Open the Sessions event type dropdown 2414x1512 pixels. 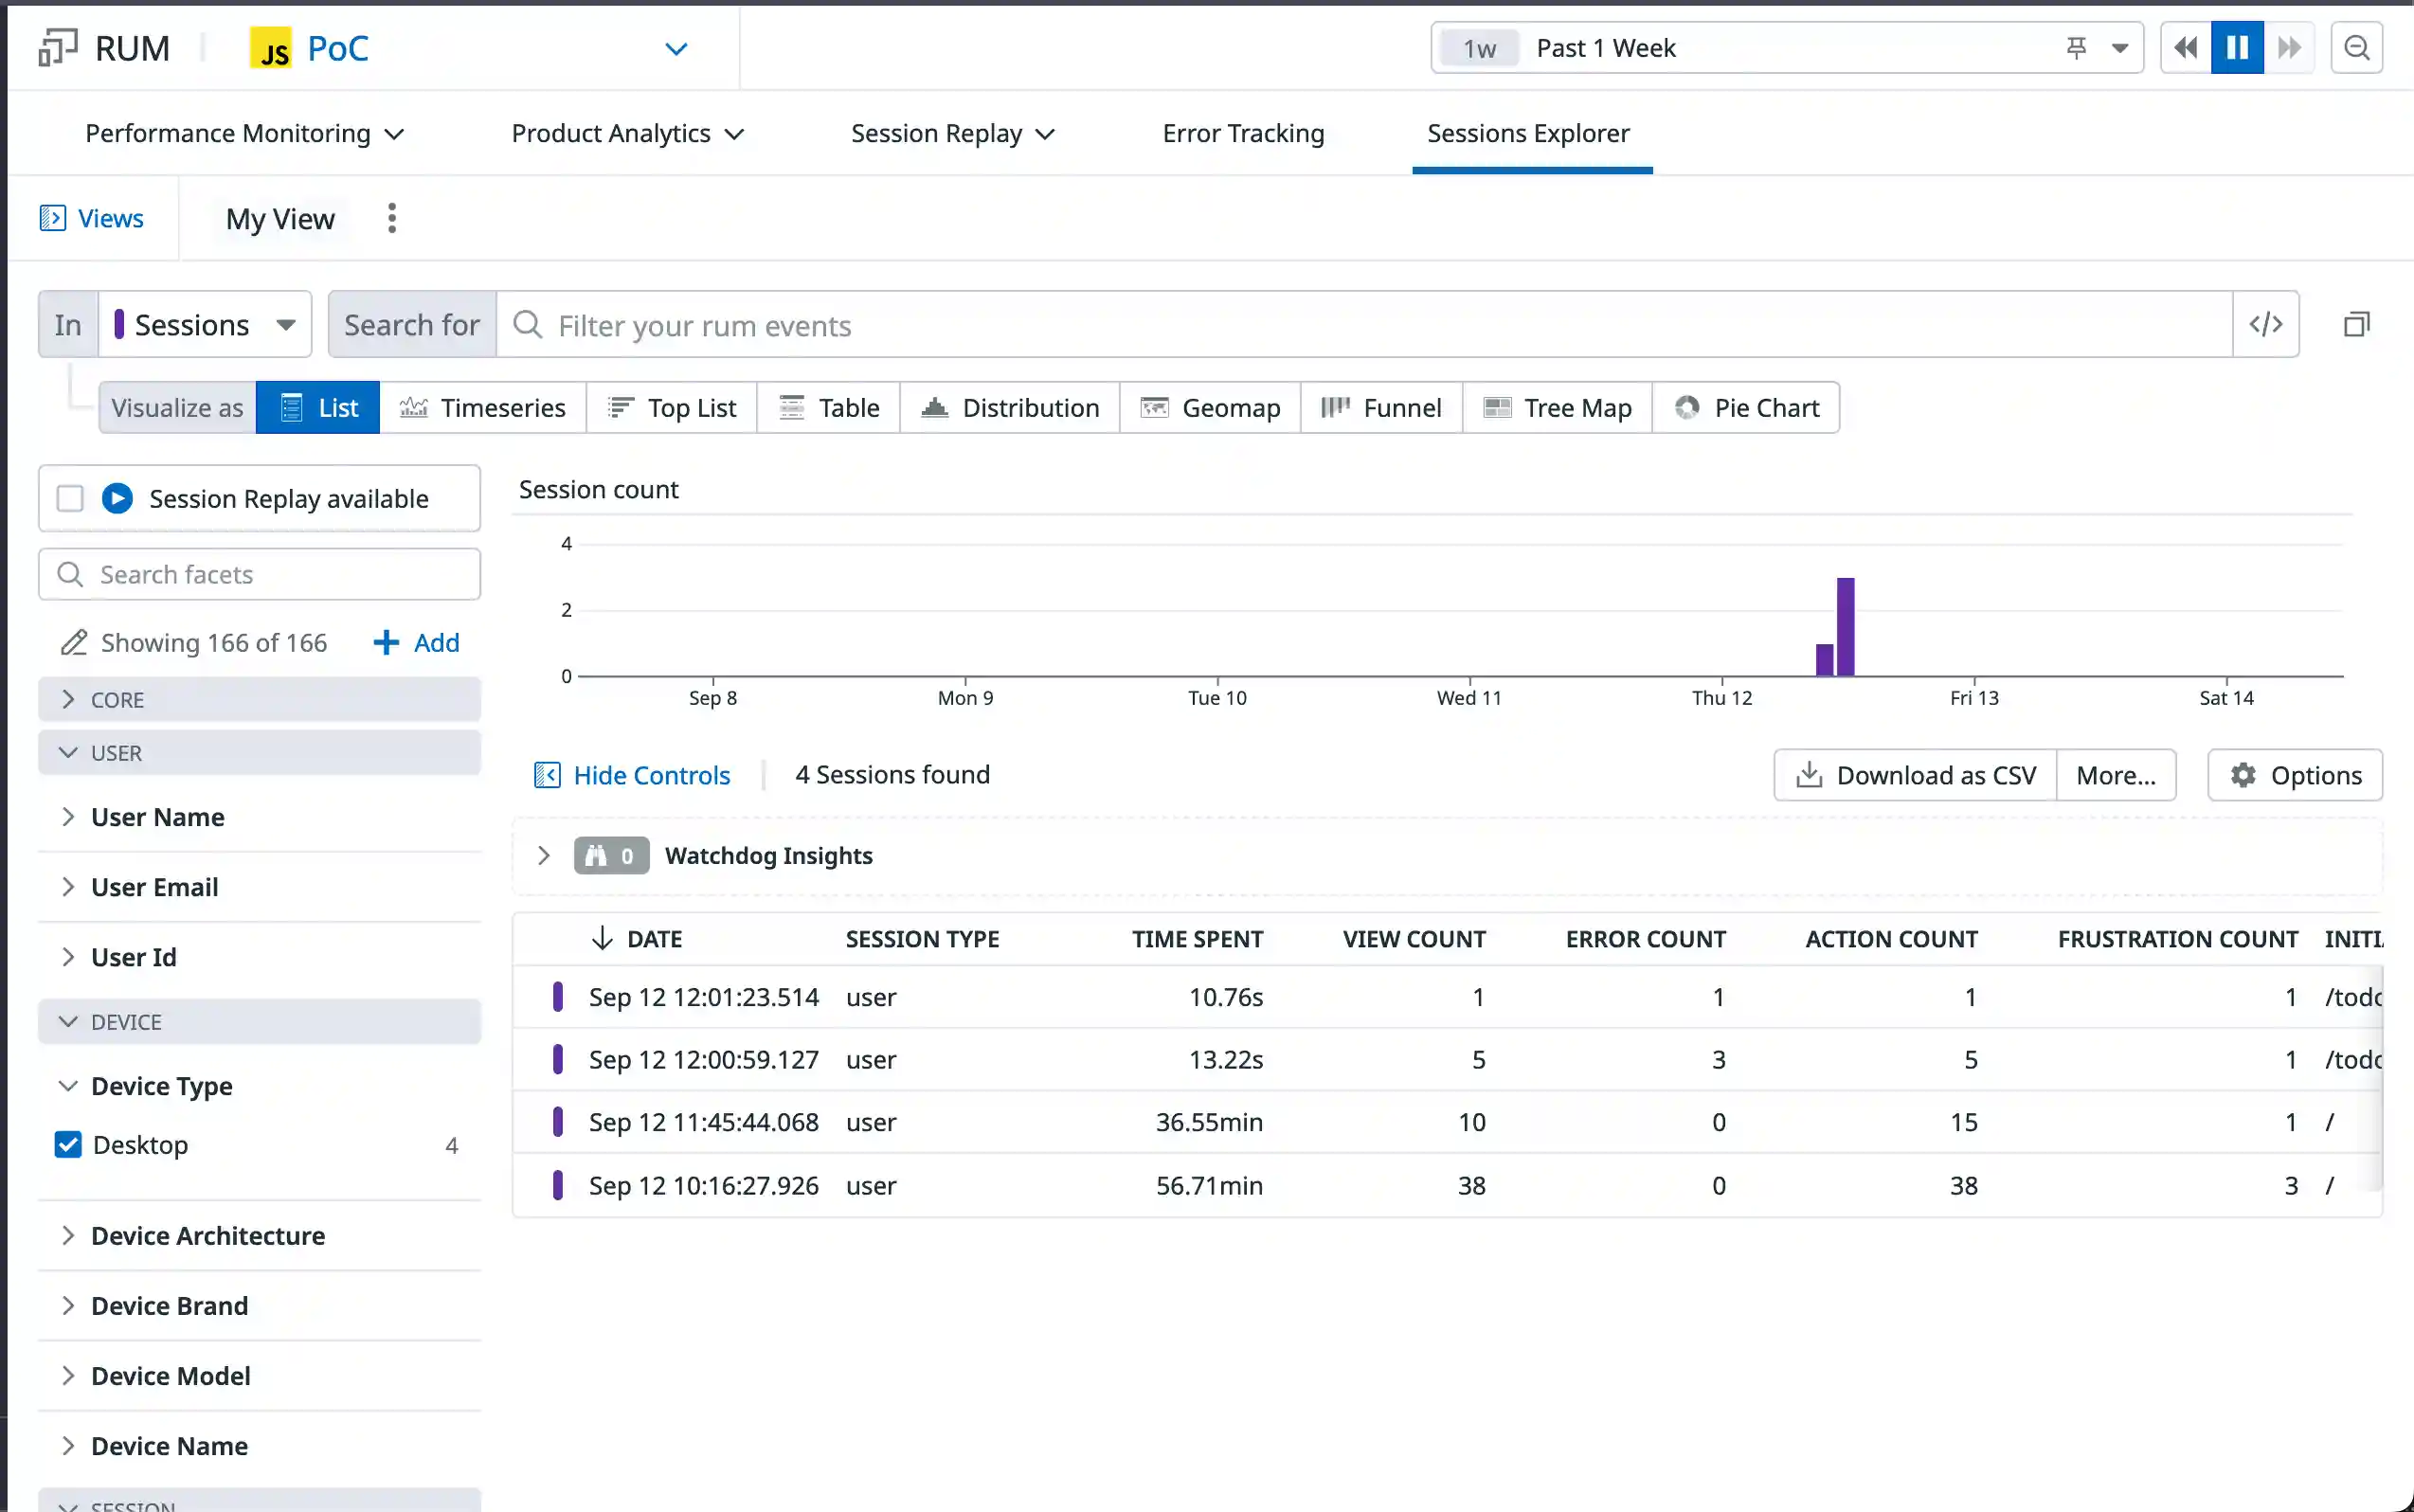205,324
